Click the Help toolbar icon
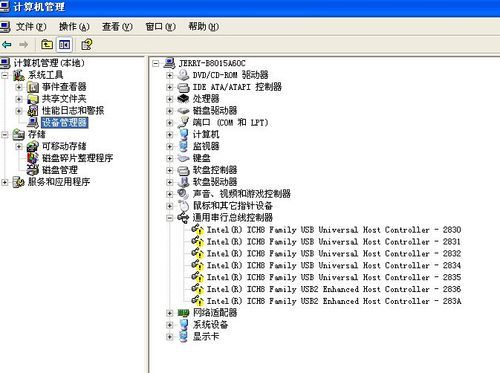Viewport: 500px width, 373px height. click(87, 44)
